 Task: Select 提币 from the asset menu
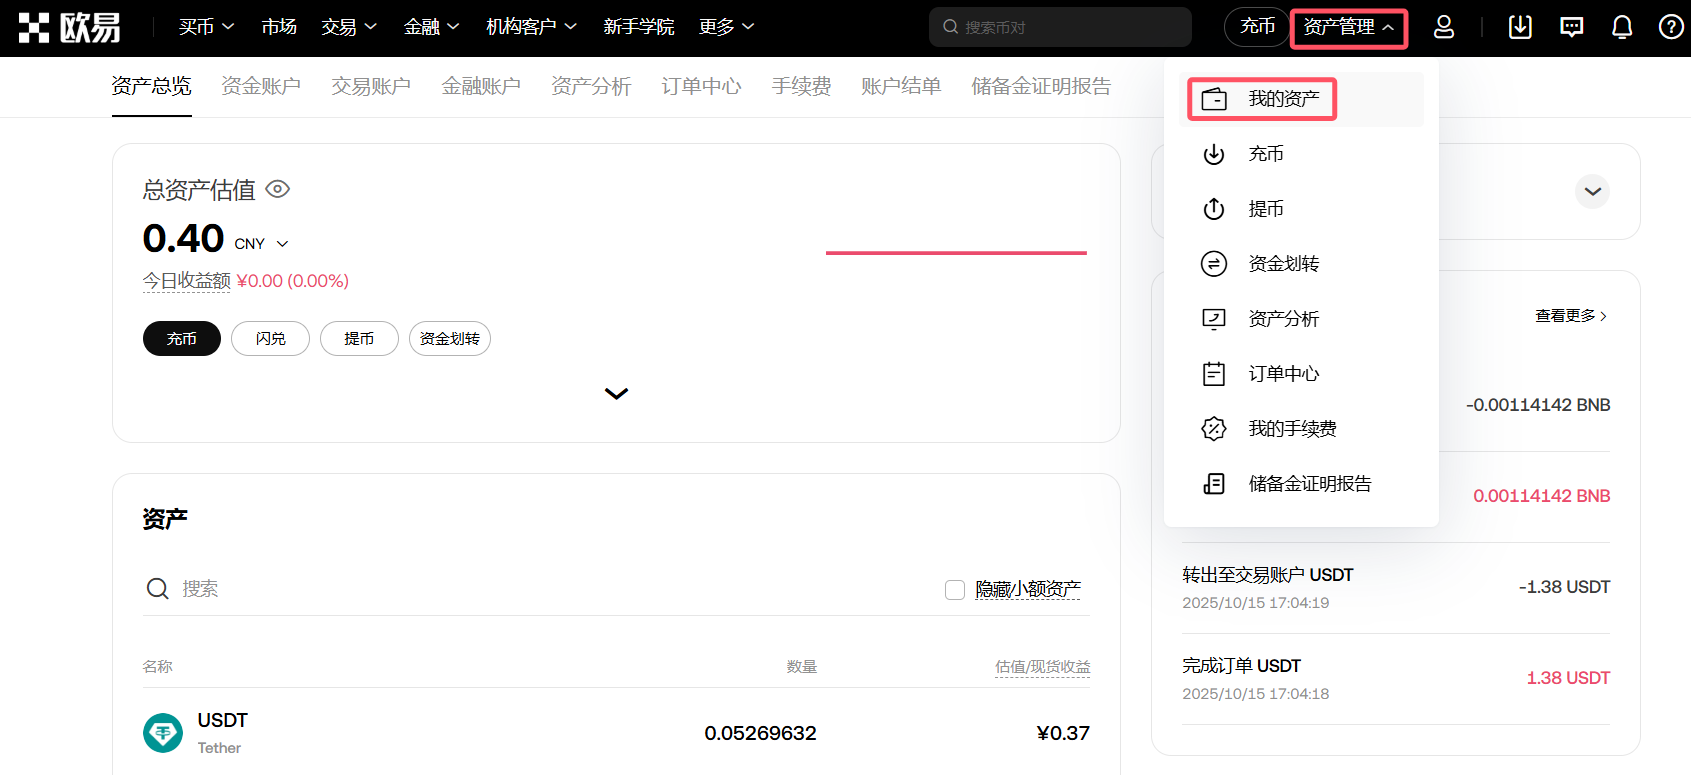1266,209
